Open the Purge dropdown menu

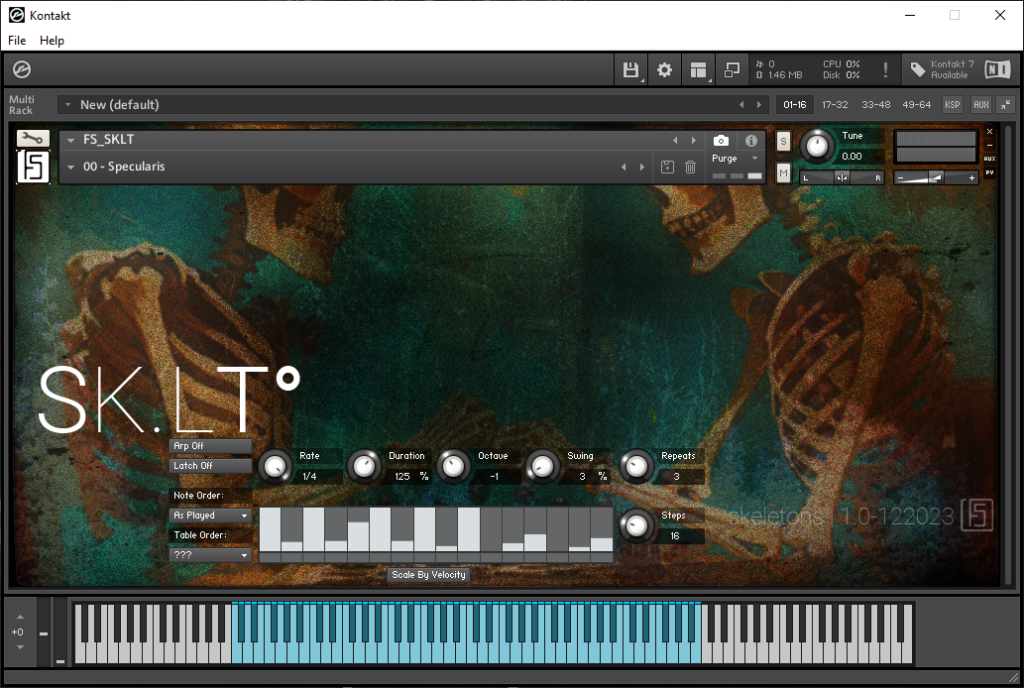click(x=735, y=159)
